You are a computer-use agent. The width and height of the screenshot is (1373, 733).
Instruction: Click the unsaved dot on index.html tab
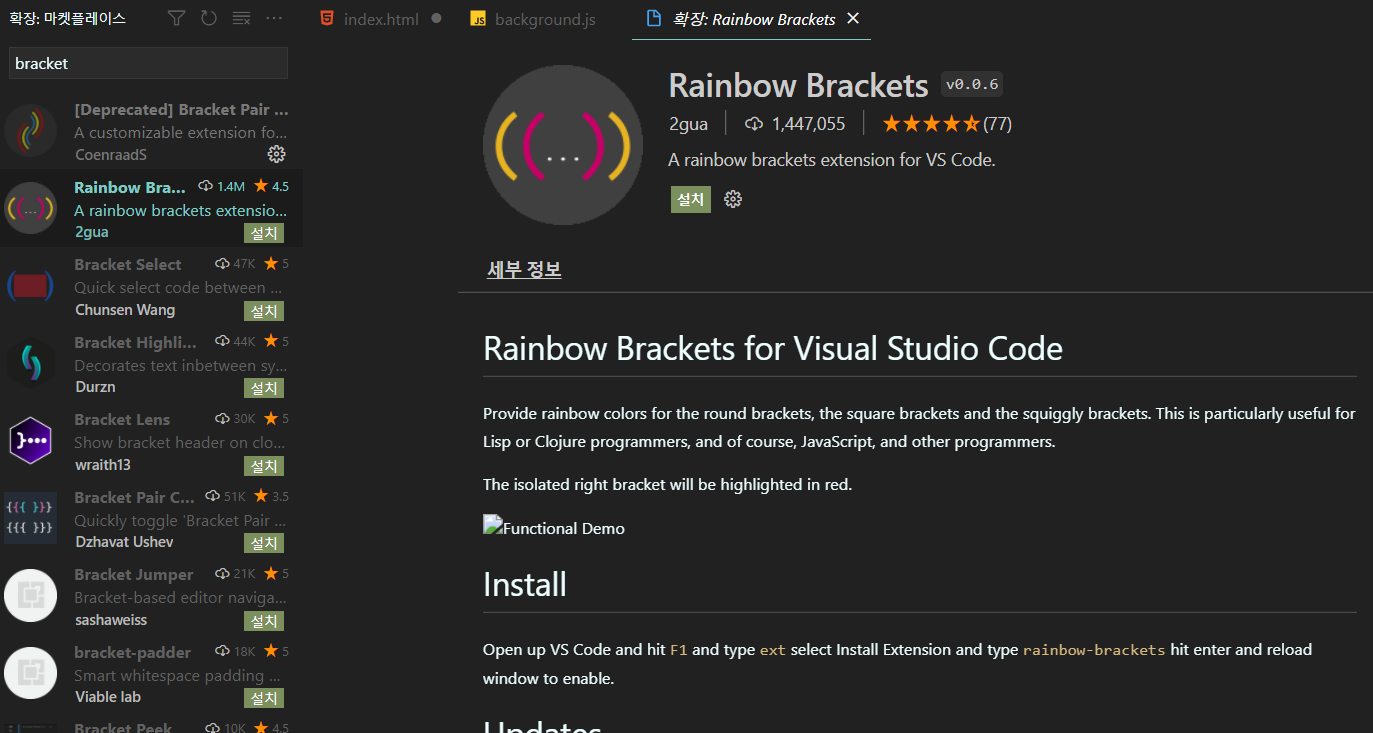pos(436,18)
